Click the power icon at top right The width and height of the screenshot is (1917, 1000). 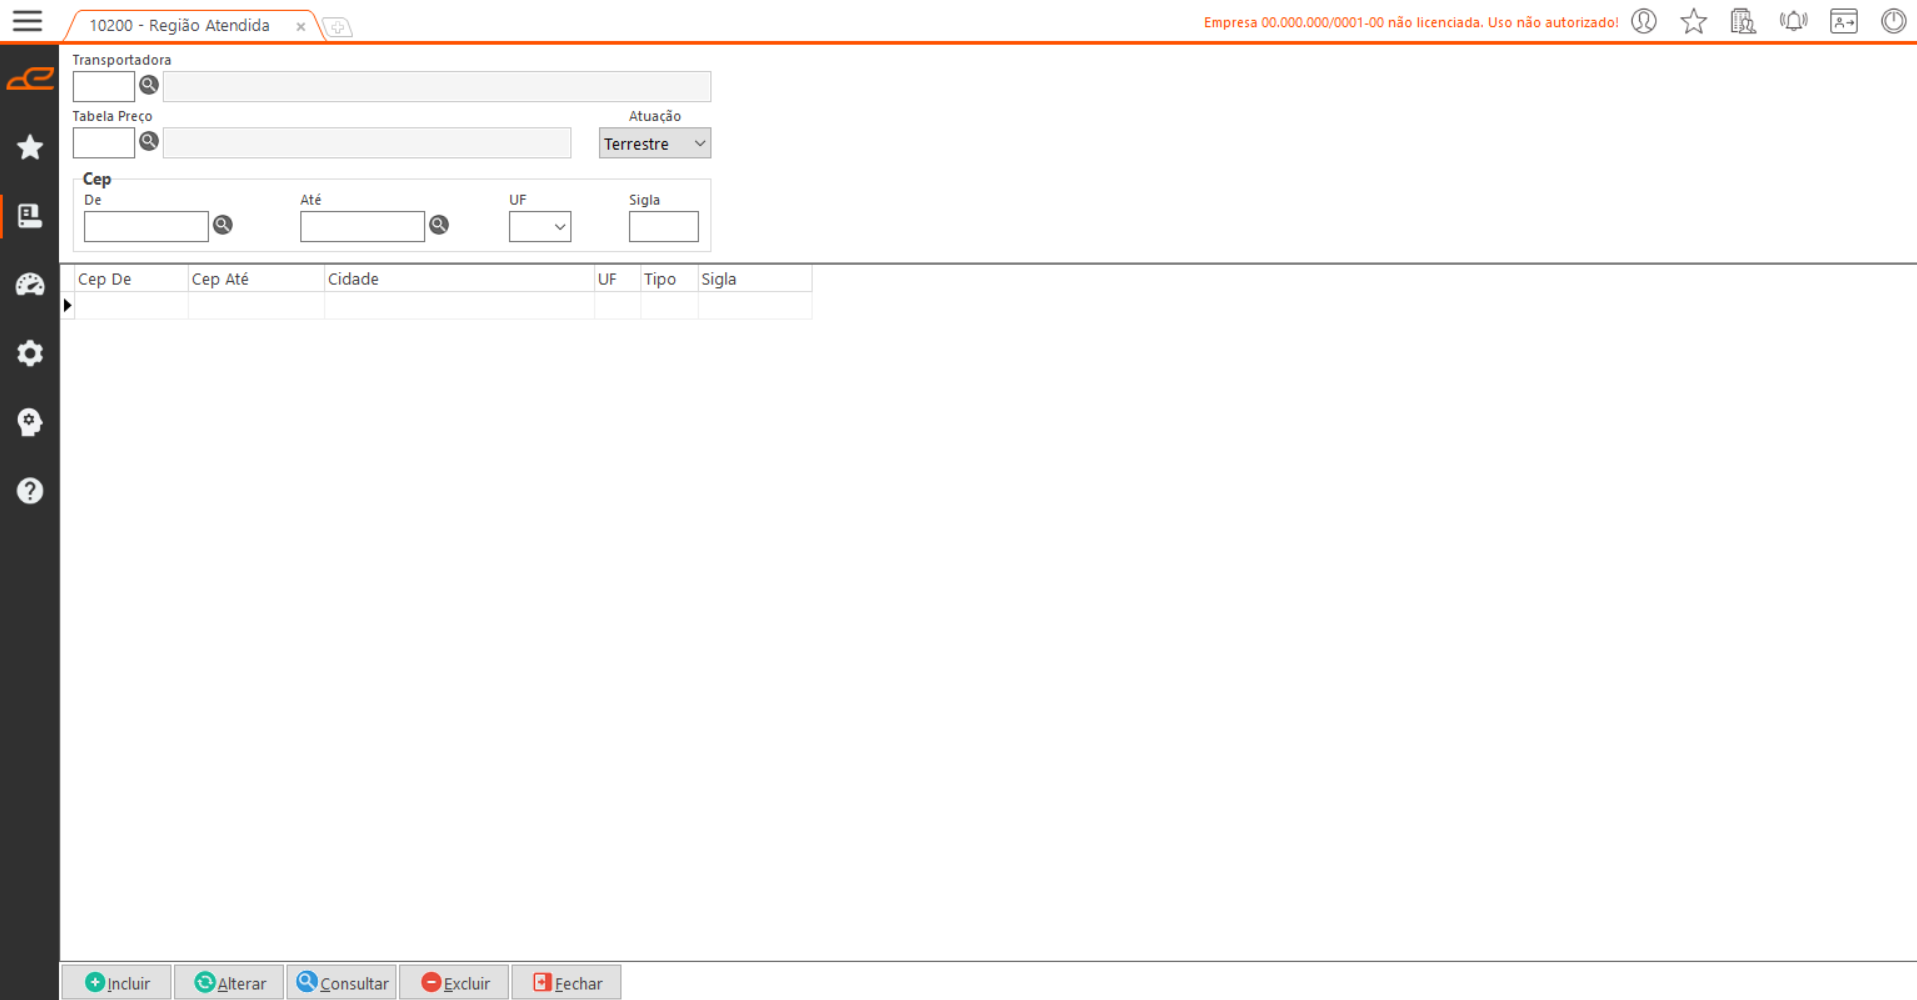1892,21
